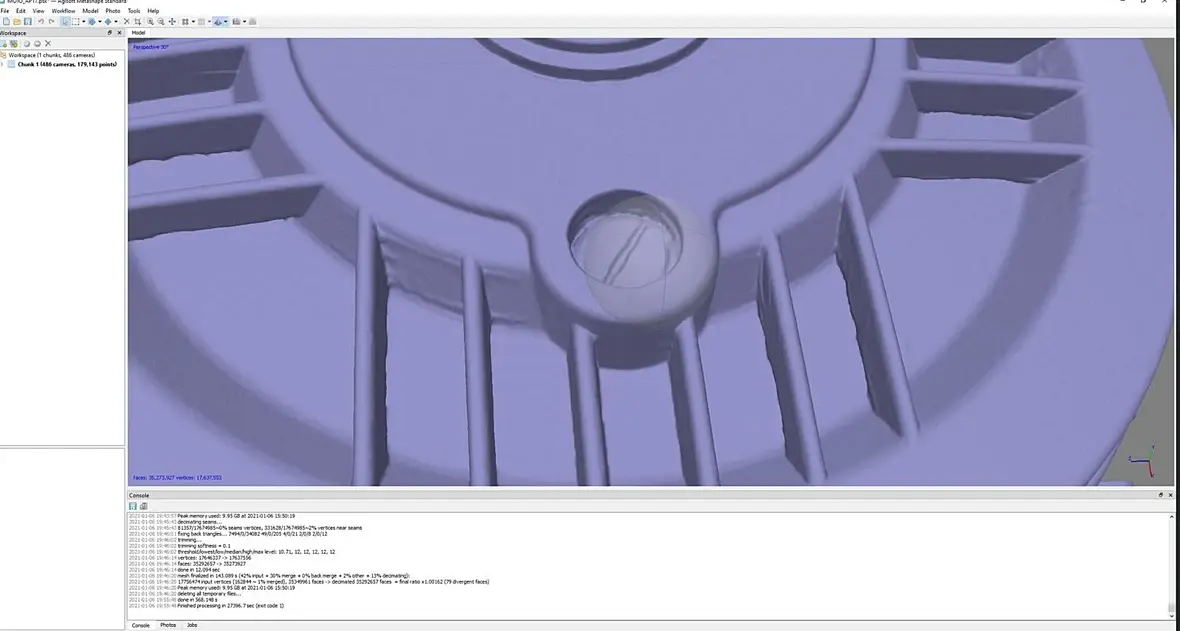Select the Rectangle Selection tool

(x=75, y=22)
